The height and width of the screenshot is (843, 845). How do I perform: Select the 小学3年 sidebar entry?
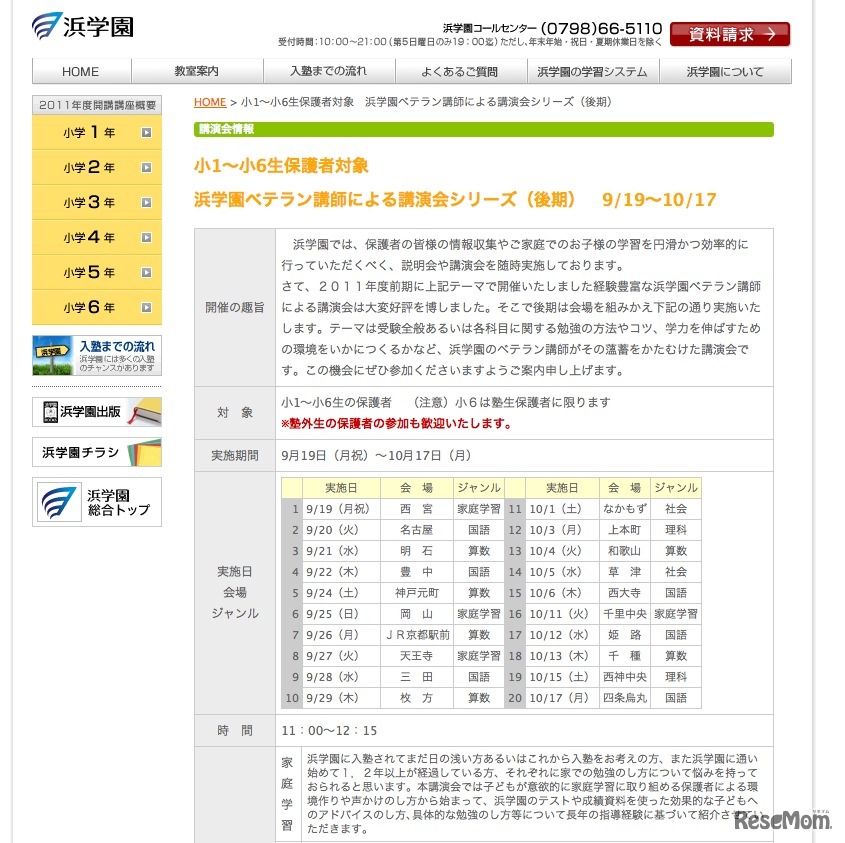coord(97,202)
